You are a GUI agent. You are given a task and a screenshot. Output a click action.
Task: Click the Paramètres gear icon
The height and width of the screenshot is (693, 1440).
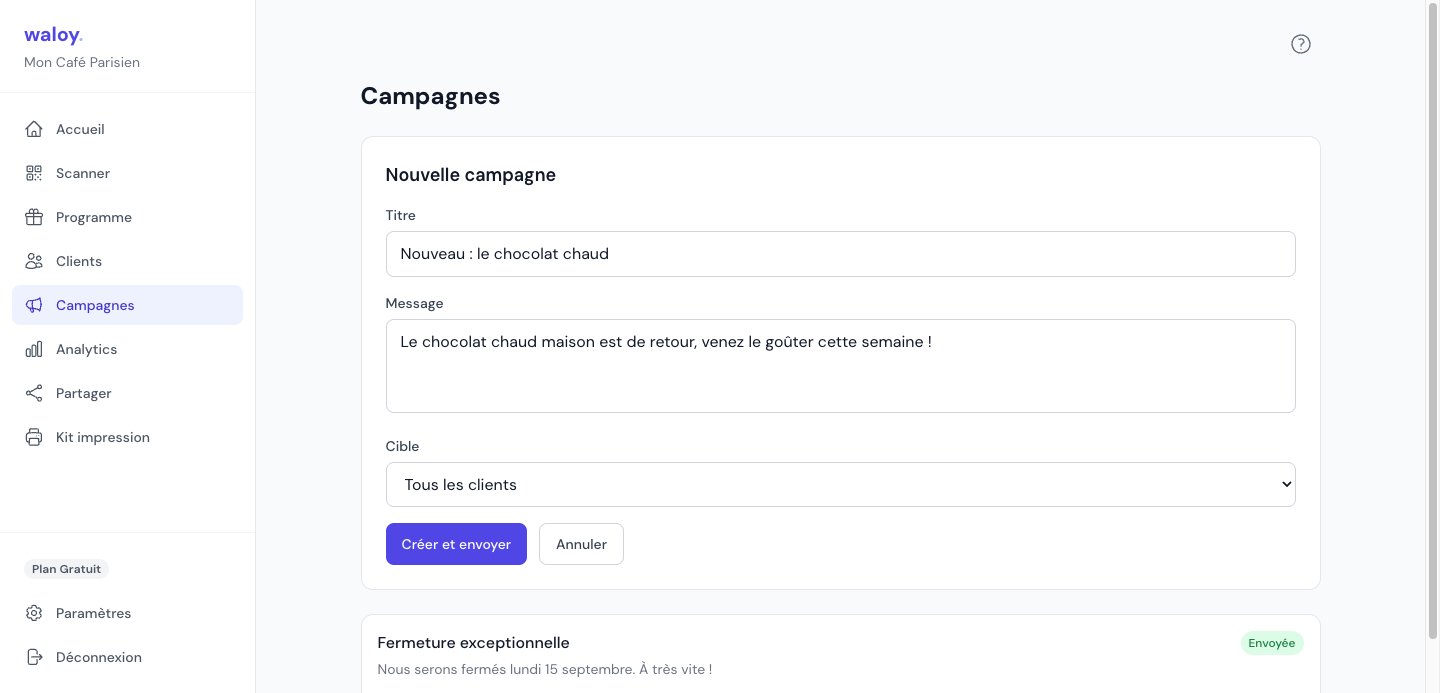(34, 613)
